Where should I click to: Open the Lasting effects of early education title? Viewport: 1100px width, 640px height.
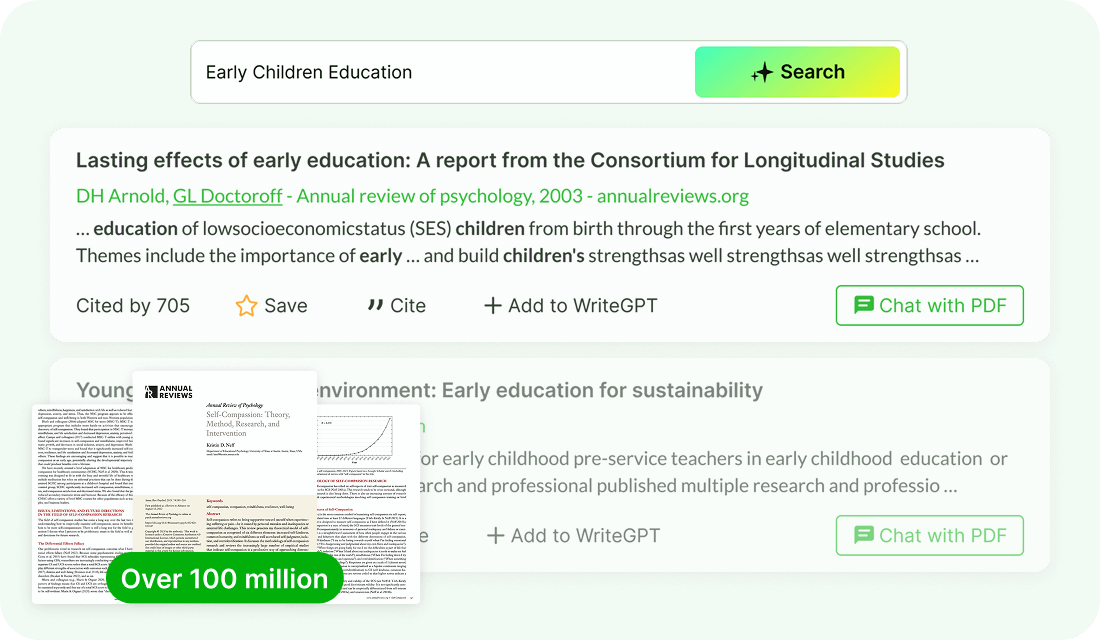pyautogui.click(x=510, y=160)
